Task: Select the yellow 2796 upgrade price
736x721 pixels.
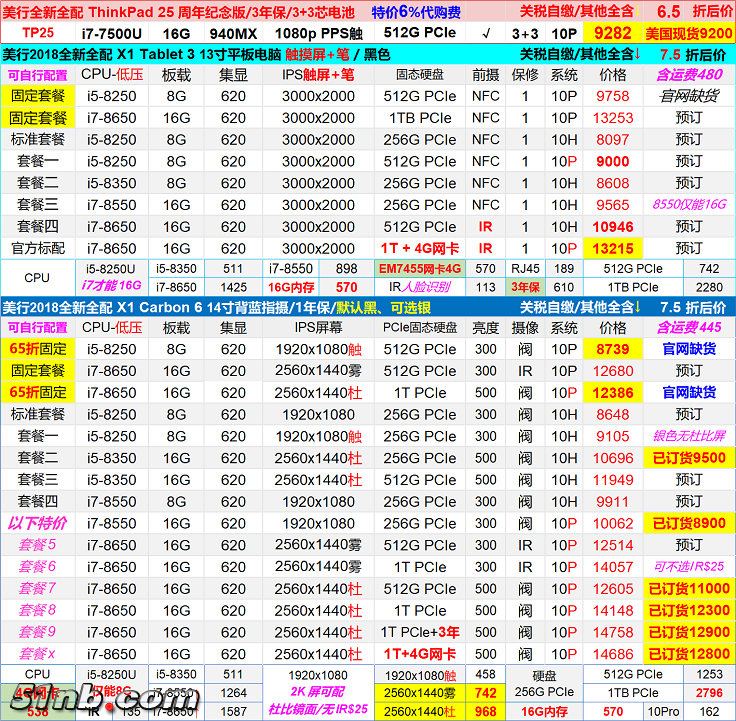Action: pos(708,693)
